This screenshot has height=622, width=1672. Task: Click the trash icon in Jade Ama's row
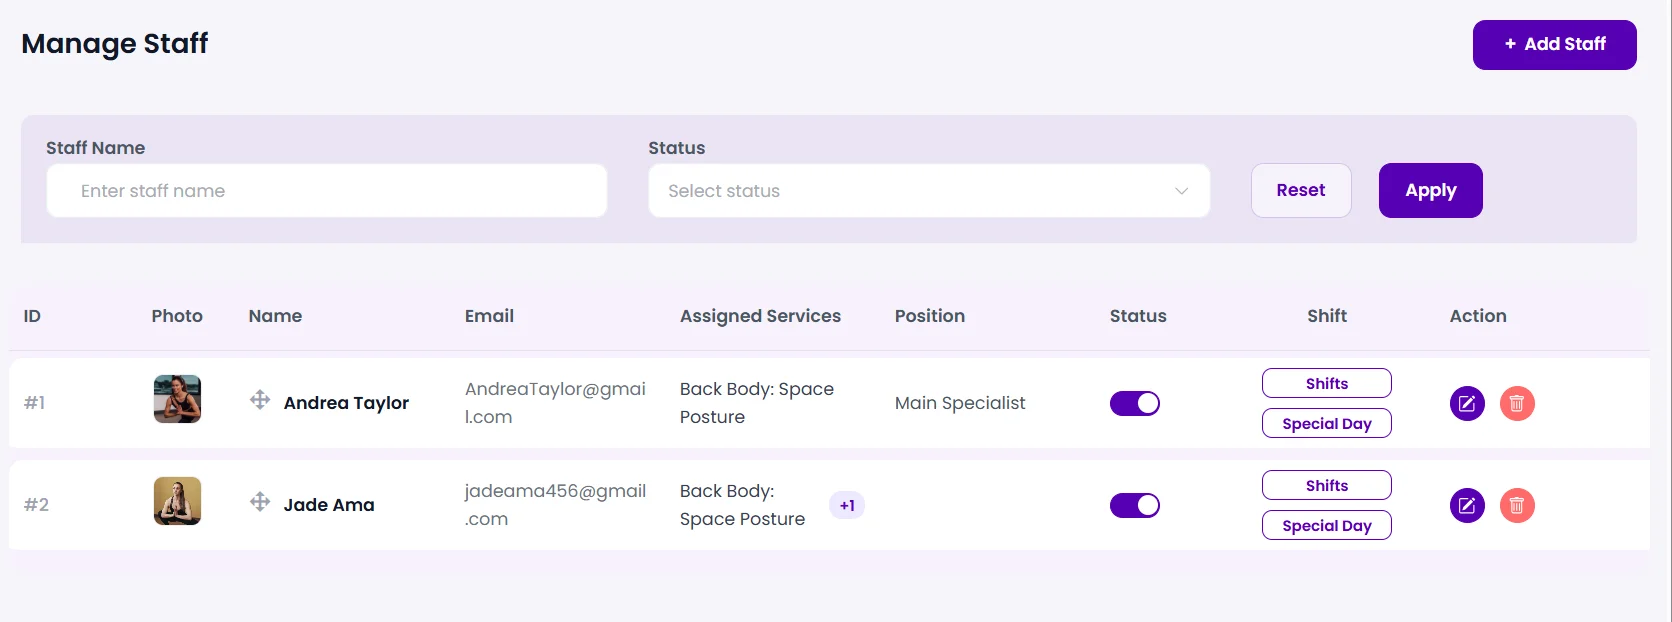point(1517,505)
